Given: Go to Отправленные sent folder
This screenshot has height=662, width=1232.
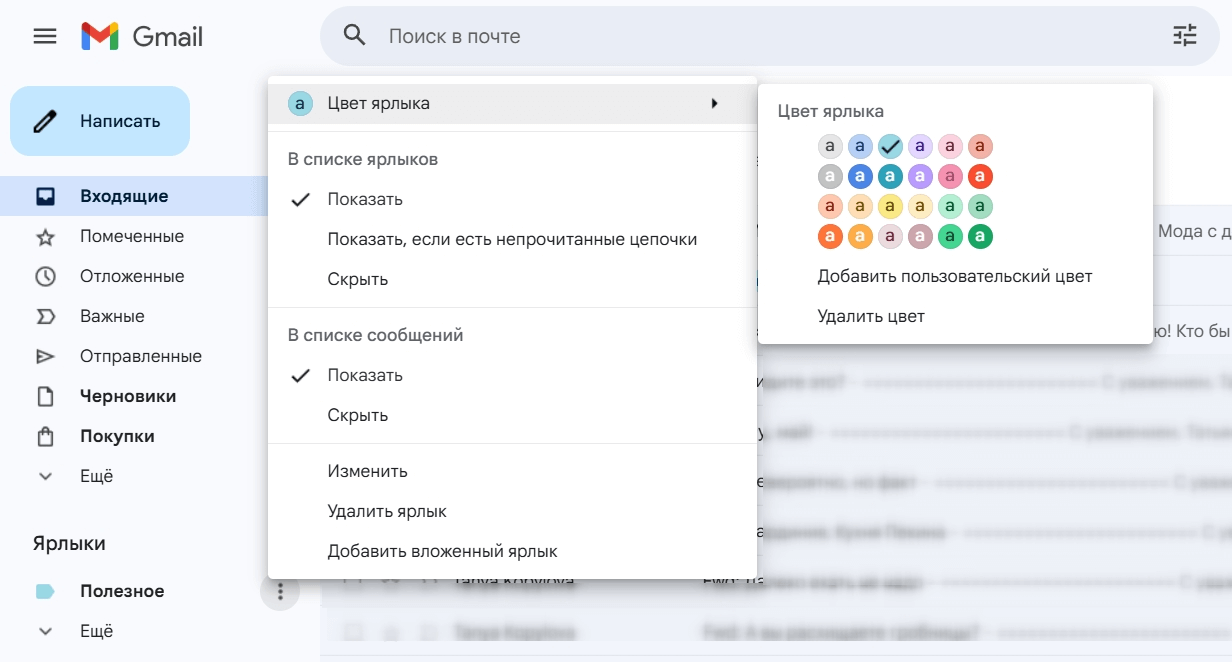Looking at the screenshot, I should (140, 356).
